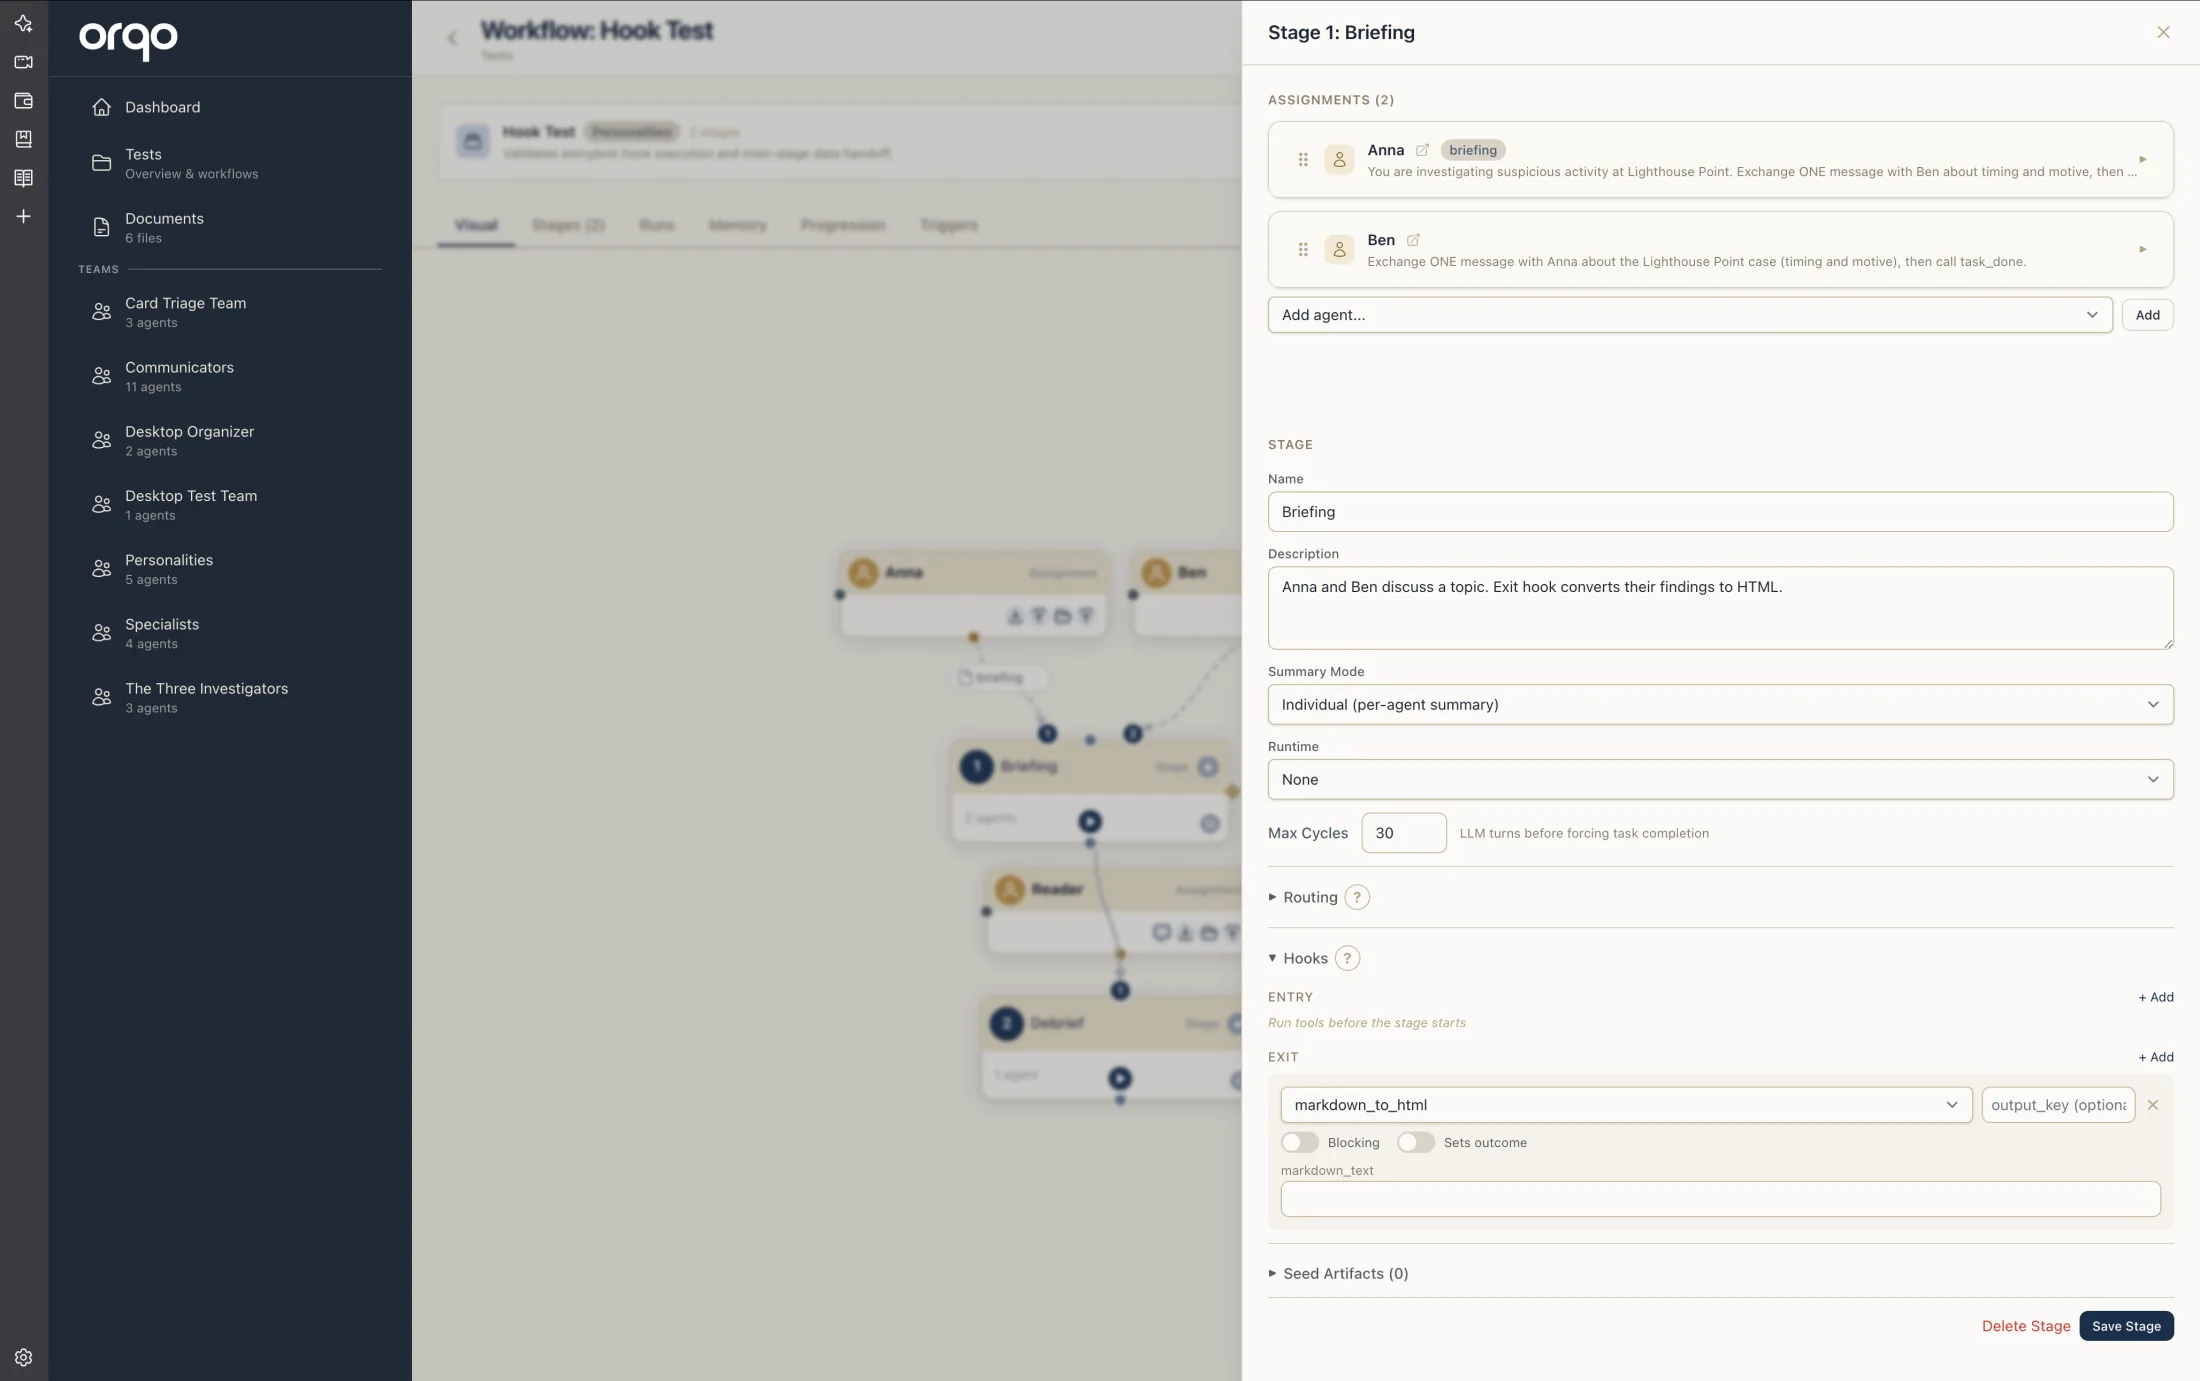Click Ben's avatar icon in the assignments
Image resolution: width=2200 pixels, height=1381 pixels.
coord(1339,249)
